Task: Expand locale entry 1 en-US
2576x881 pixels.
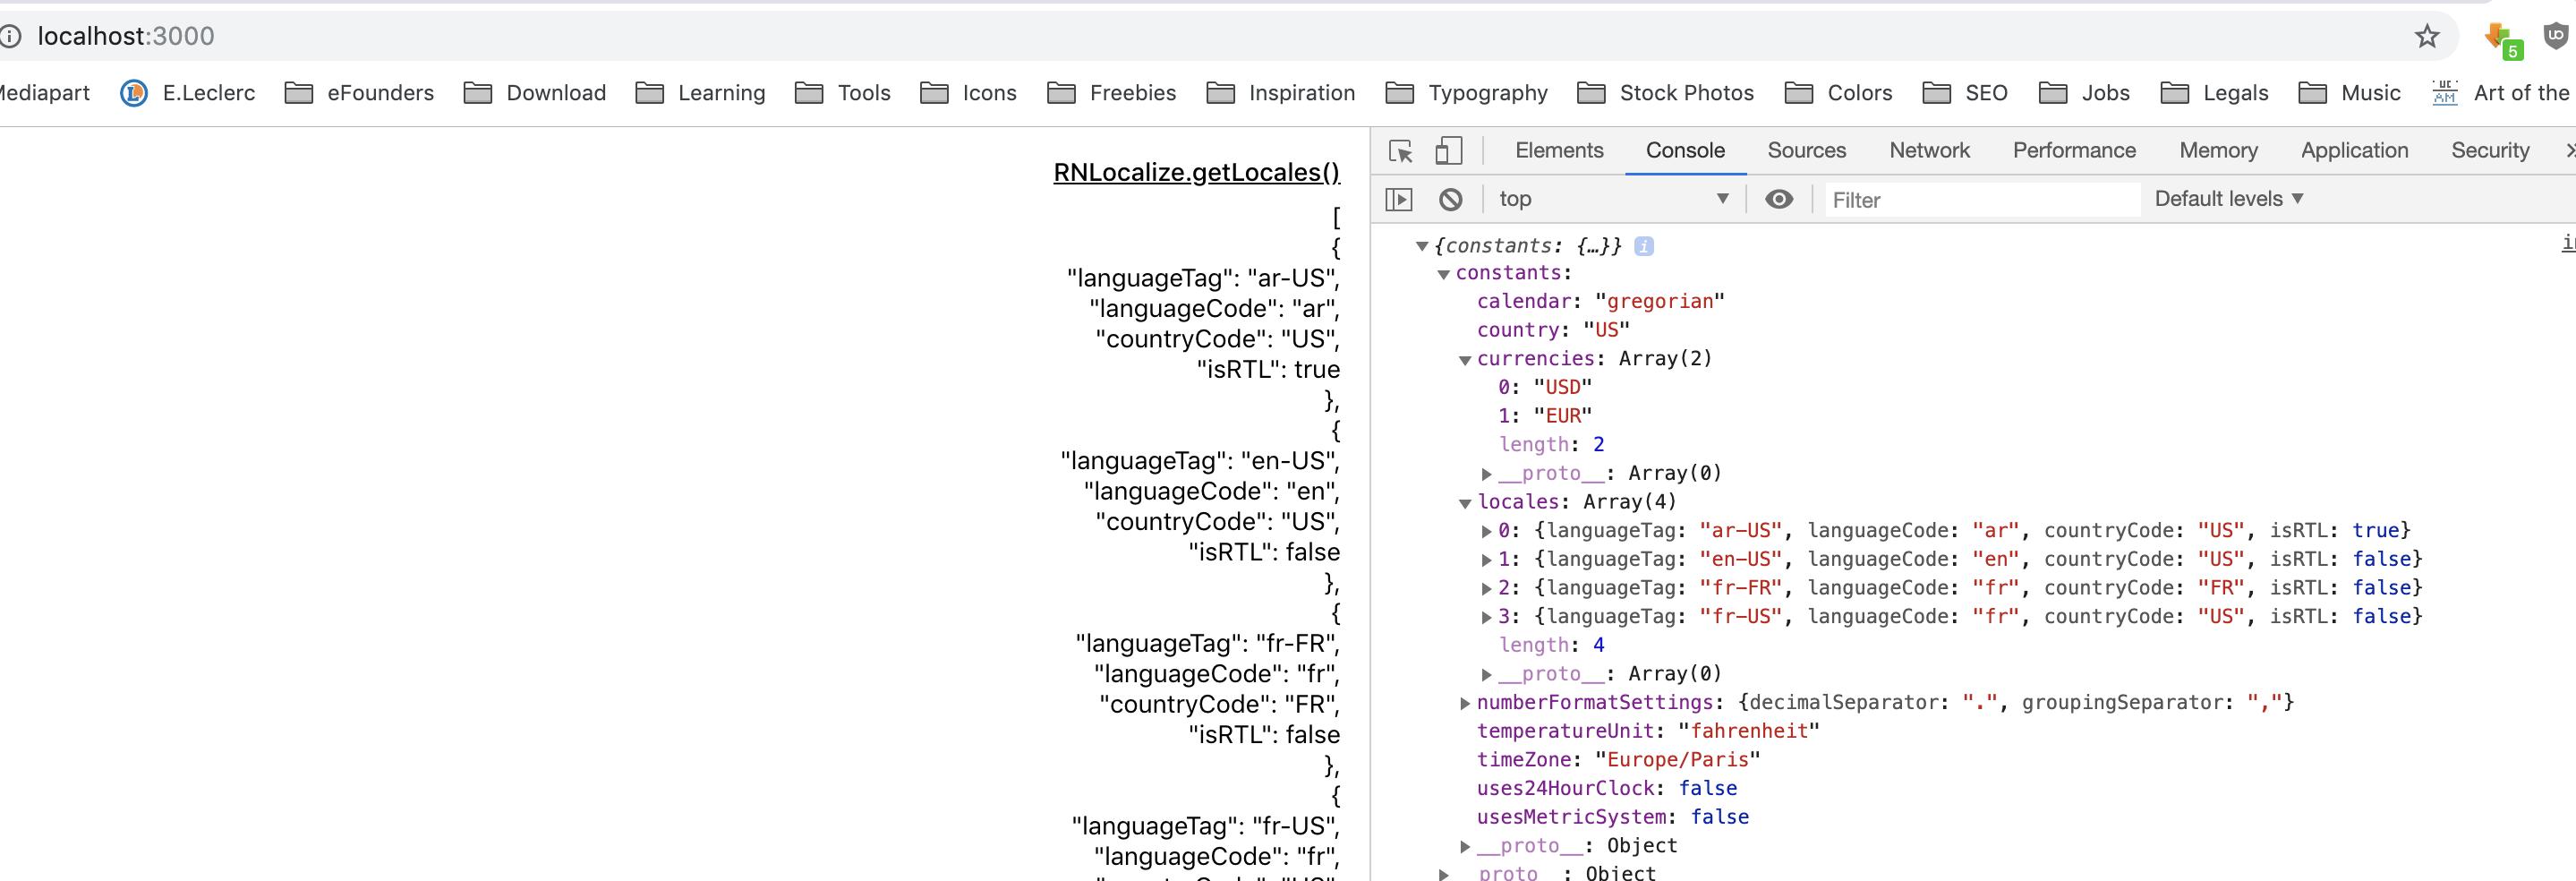Action: [1487, 560]
